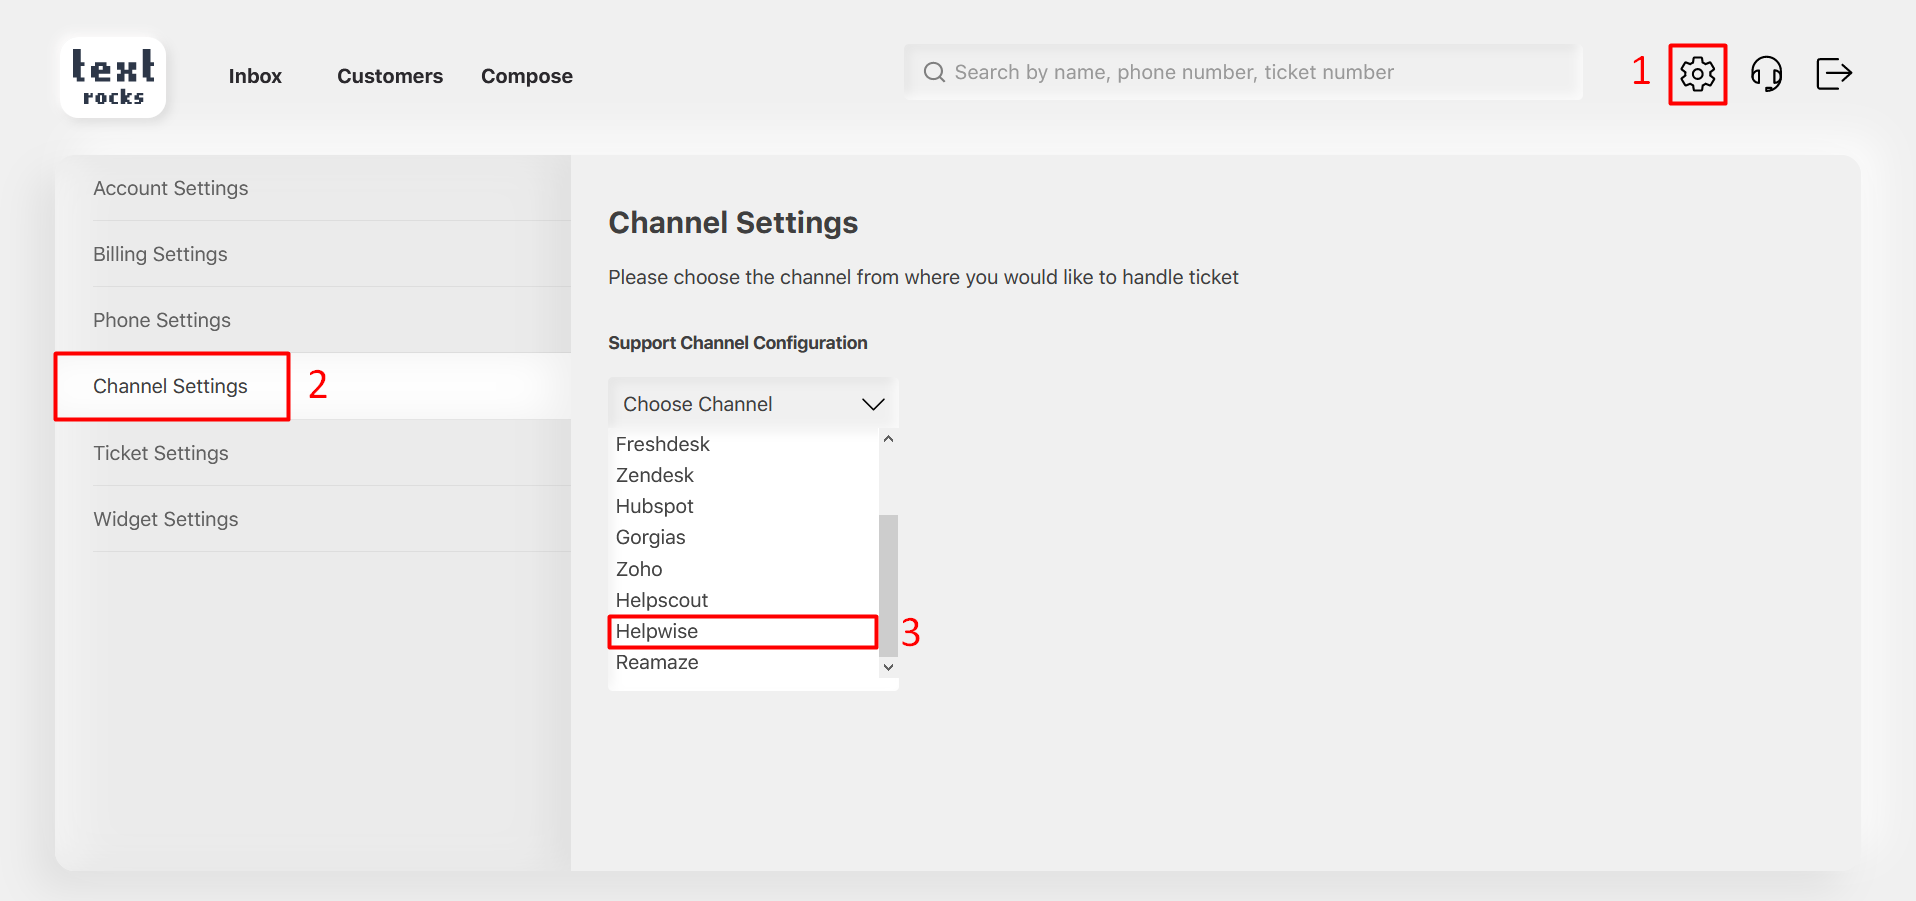Select Helpwise from the channel list
1916x901 pixels.
(657, 631)
